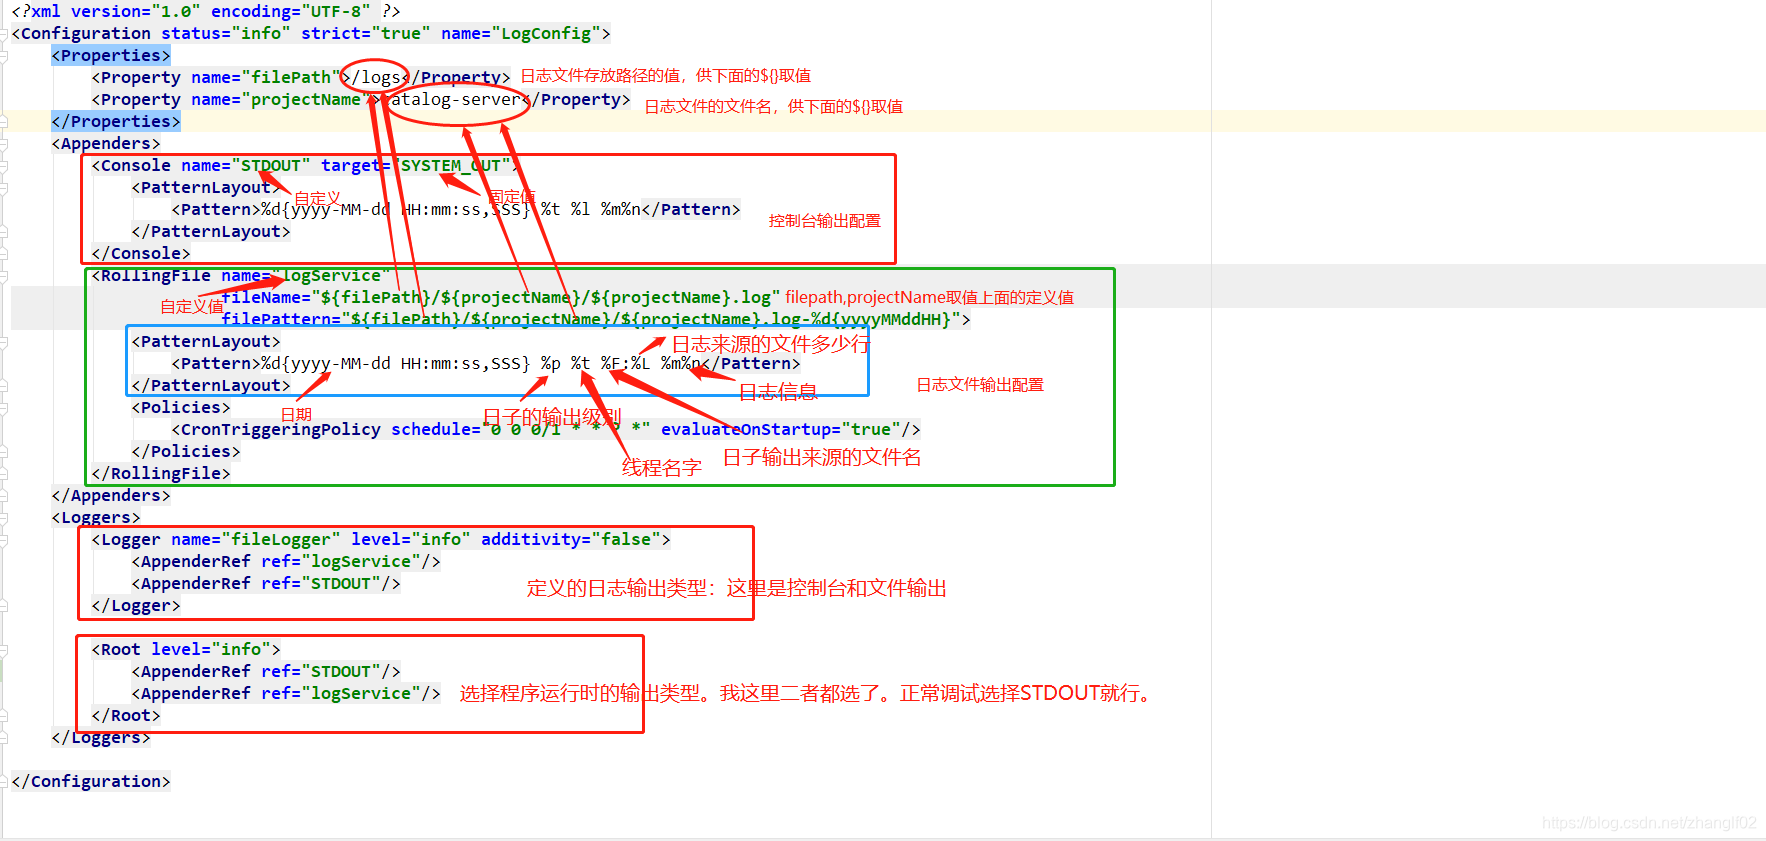Click the CronTriggeringPolicy element name

281,429
